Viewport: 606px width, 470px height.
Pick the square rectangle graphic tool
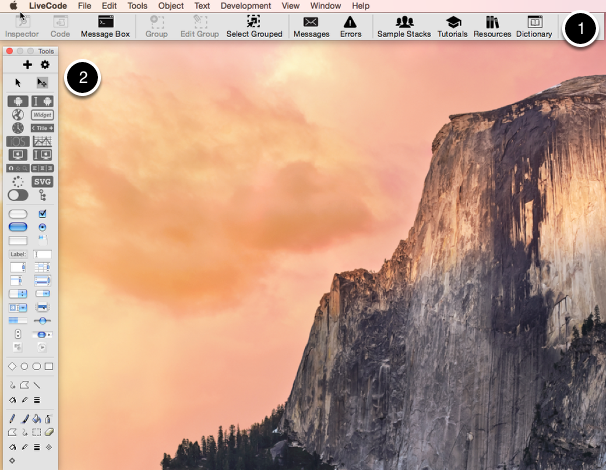pos(49,366)
